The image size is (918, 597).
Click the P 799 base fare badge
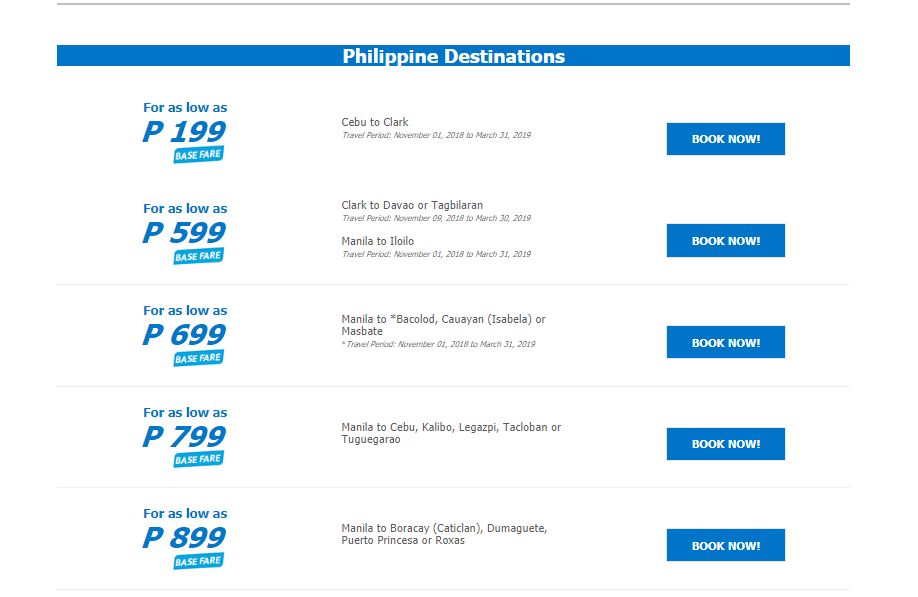[198, 459]
